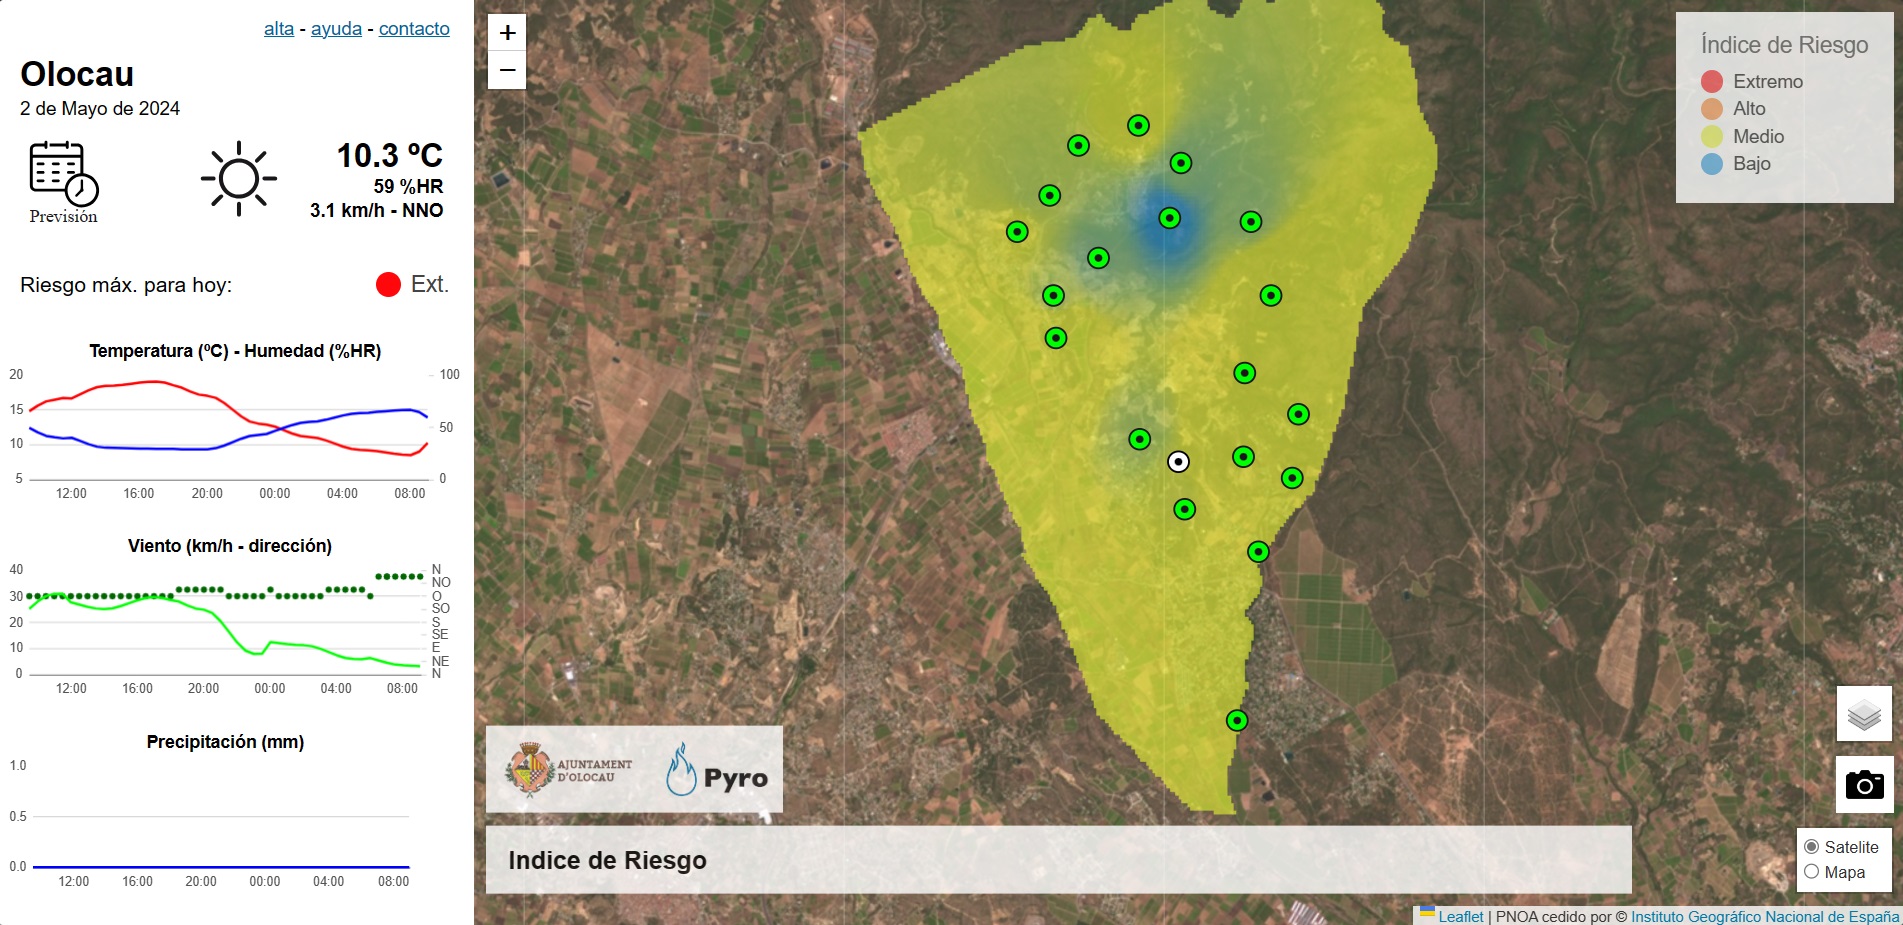
Task: Click the red Ext. risk indicator dot
Action: (387, 284)
